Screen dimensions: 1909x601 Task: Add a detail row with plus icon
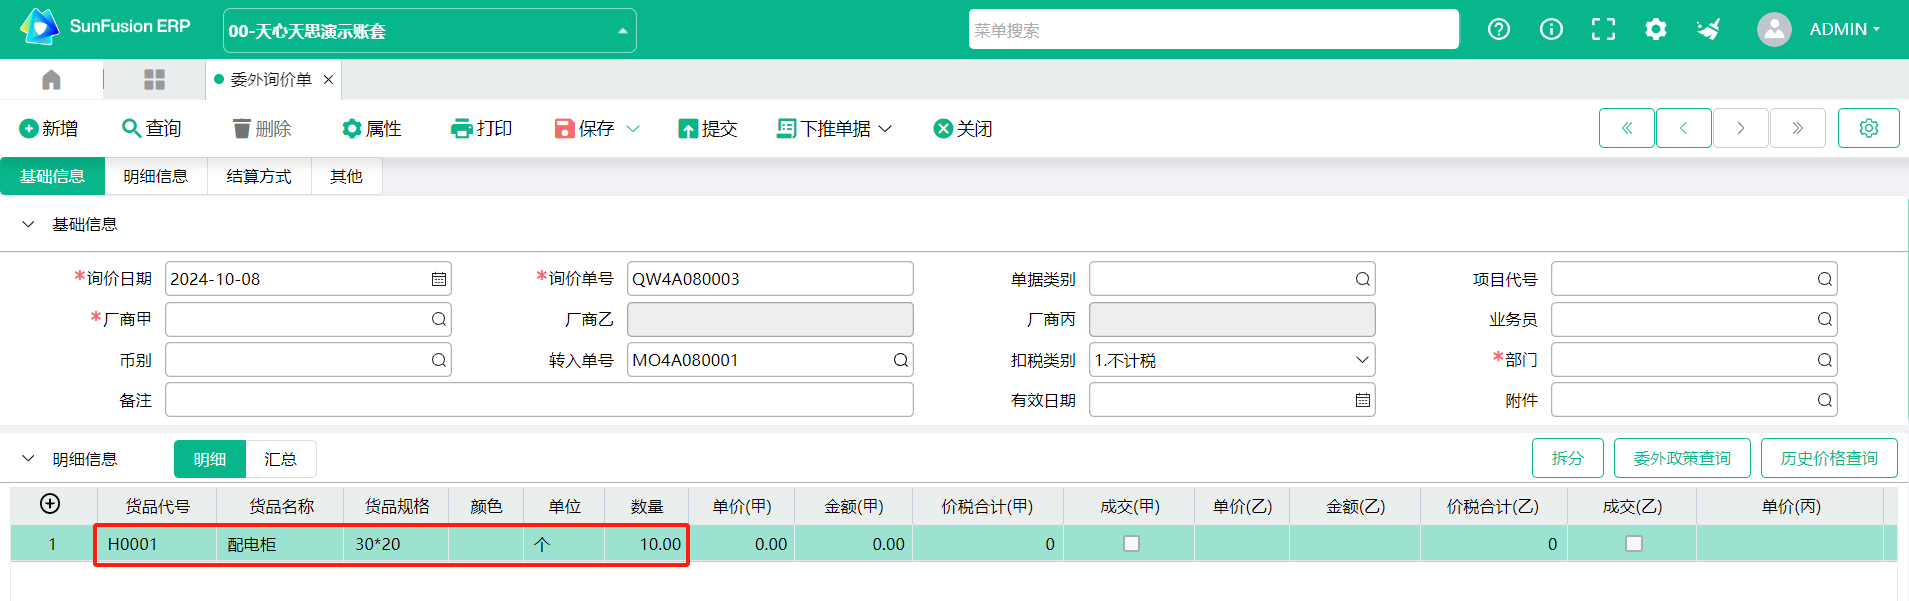[x=50, y=504]
